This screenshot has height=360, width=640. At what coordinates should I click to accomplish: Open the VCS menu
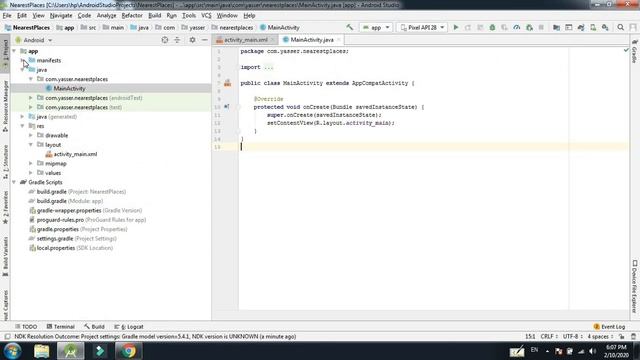point(206,16)
